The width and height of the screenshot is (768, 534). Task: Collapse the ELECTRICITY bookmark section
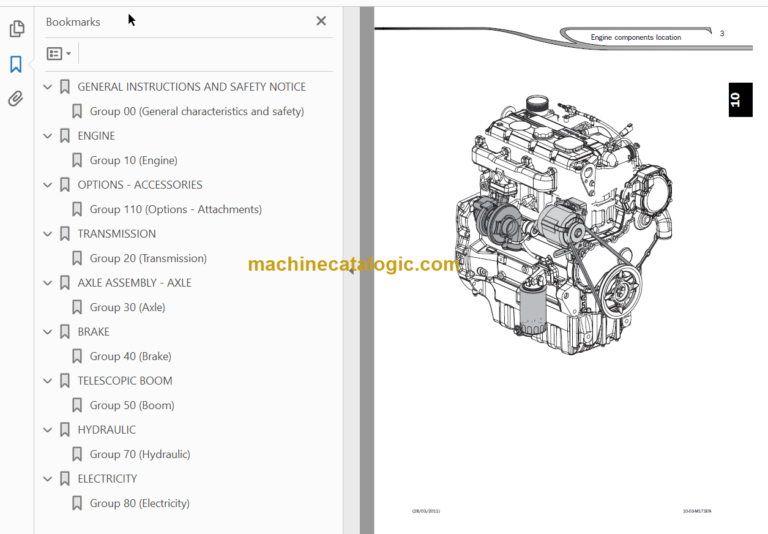click(x=48, y=479)
